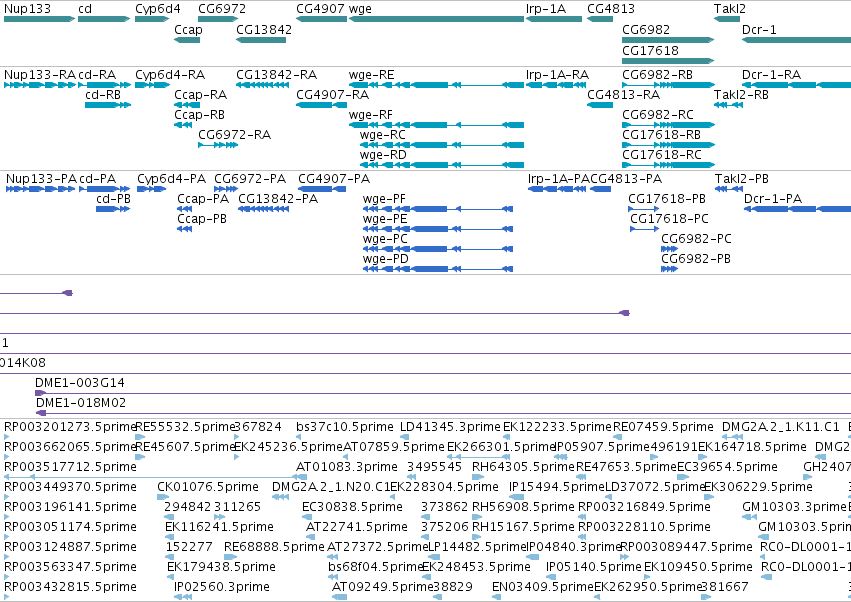Open the Dcr-1-PA protein label
The height and width of the screenshot is (602, 851).
tap(773, 199)
